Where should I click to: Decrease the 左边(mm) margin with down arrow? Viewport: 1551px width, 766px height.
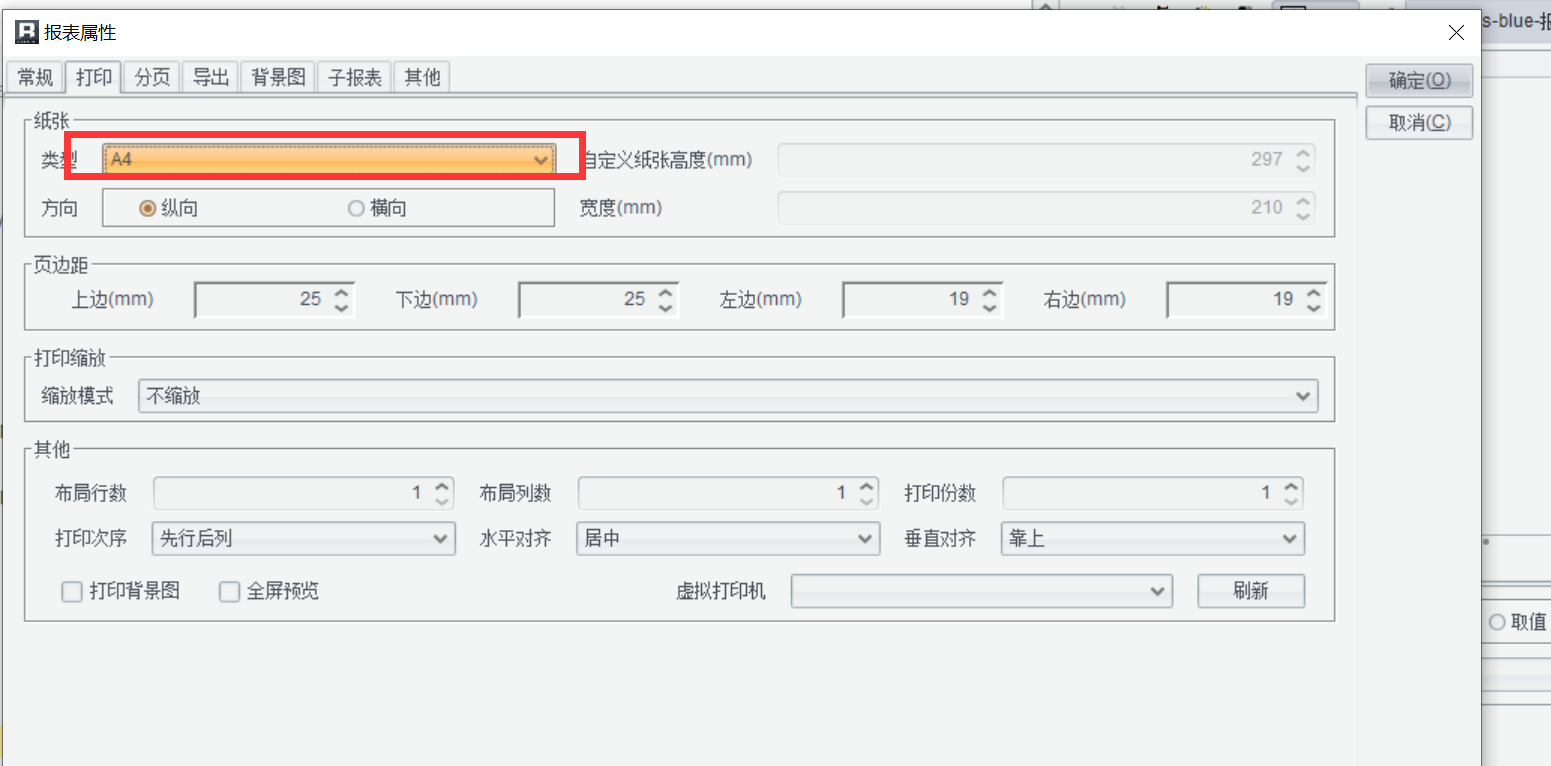tap(989, 307)
